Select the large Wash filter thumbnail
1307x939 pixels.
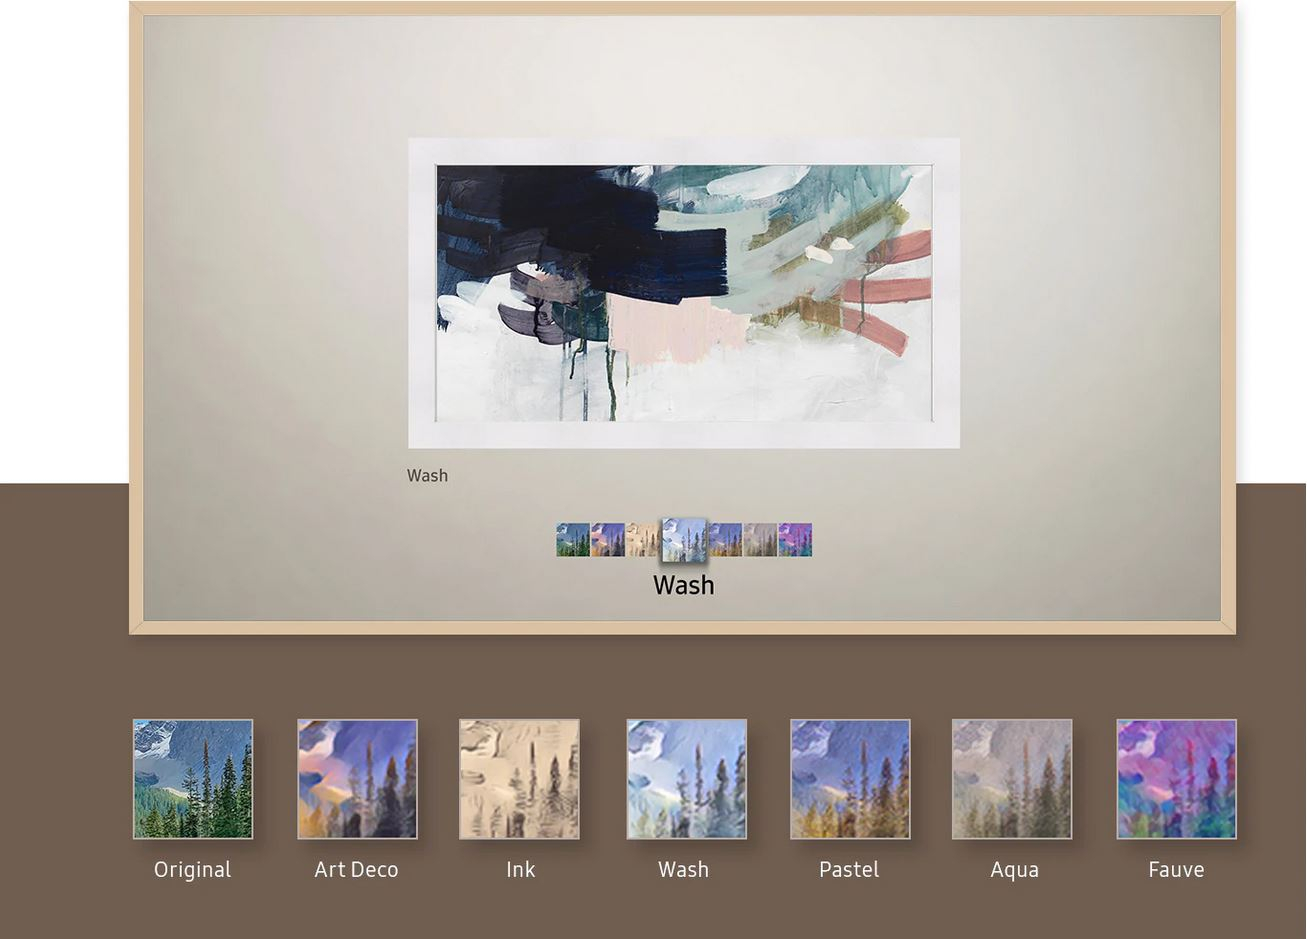click(x=686, y=779)
